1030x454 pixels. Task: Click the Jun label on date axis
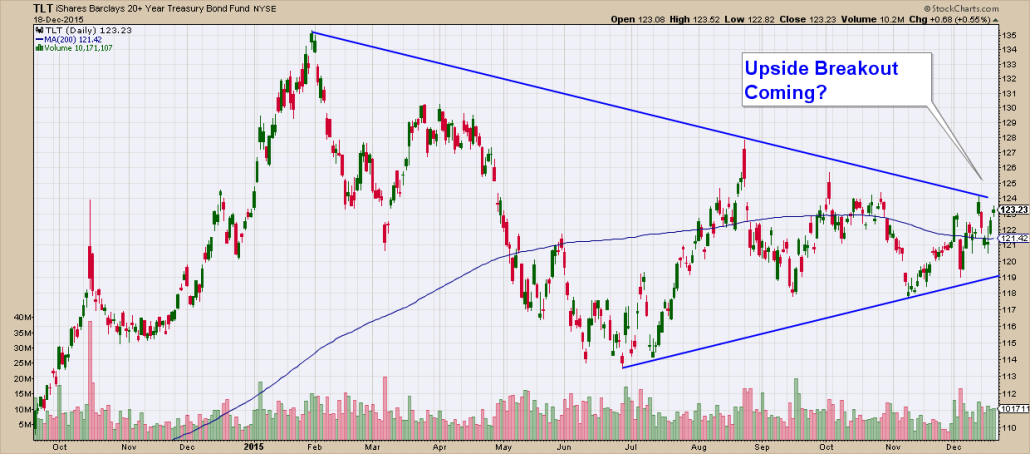(564, 447)
